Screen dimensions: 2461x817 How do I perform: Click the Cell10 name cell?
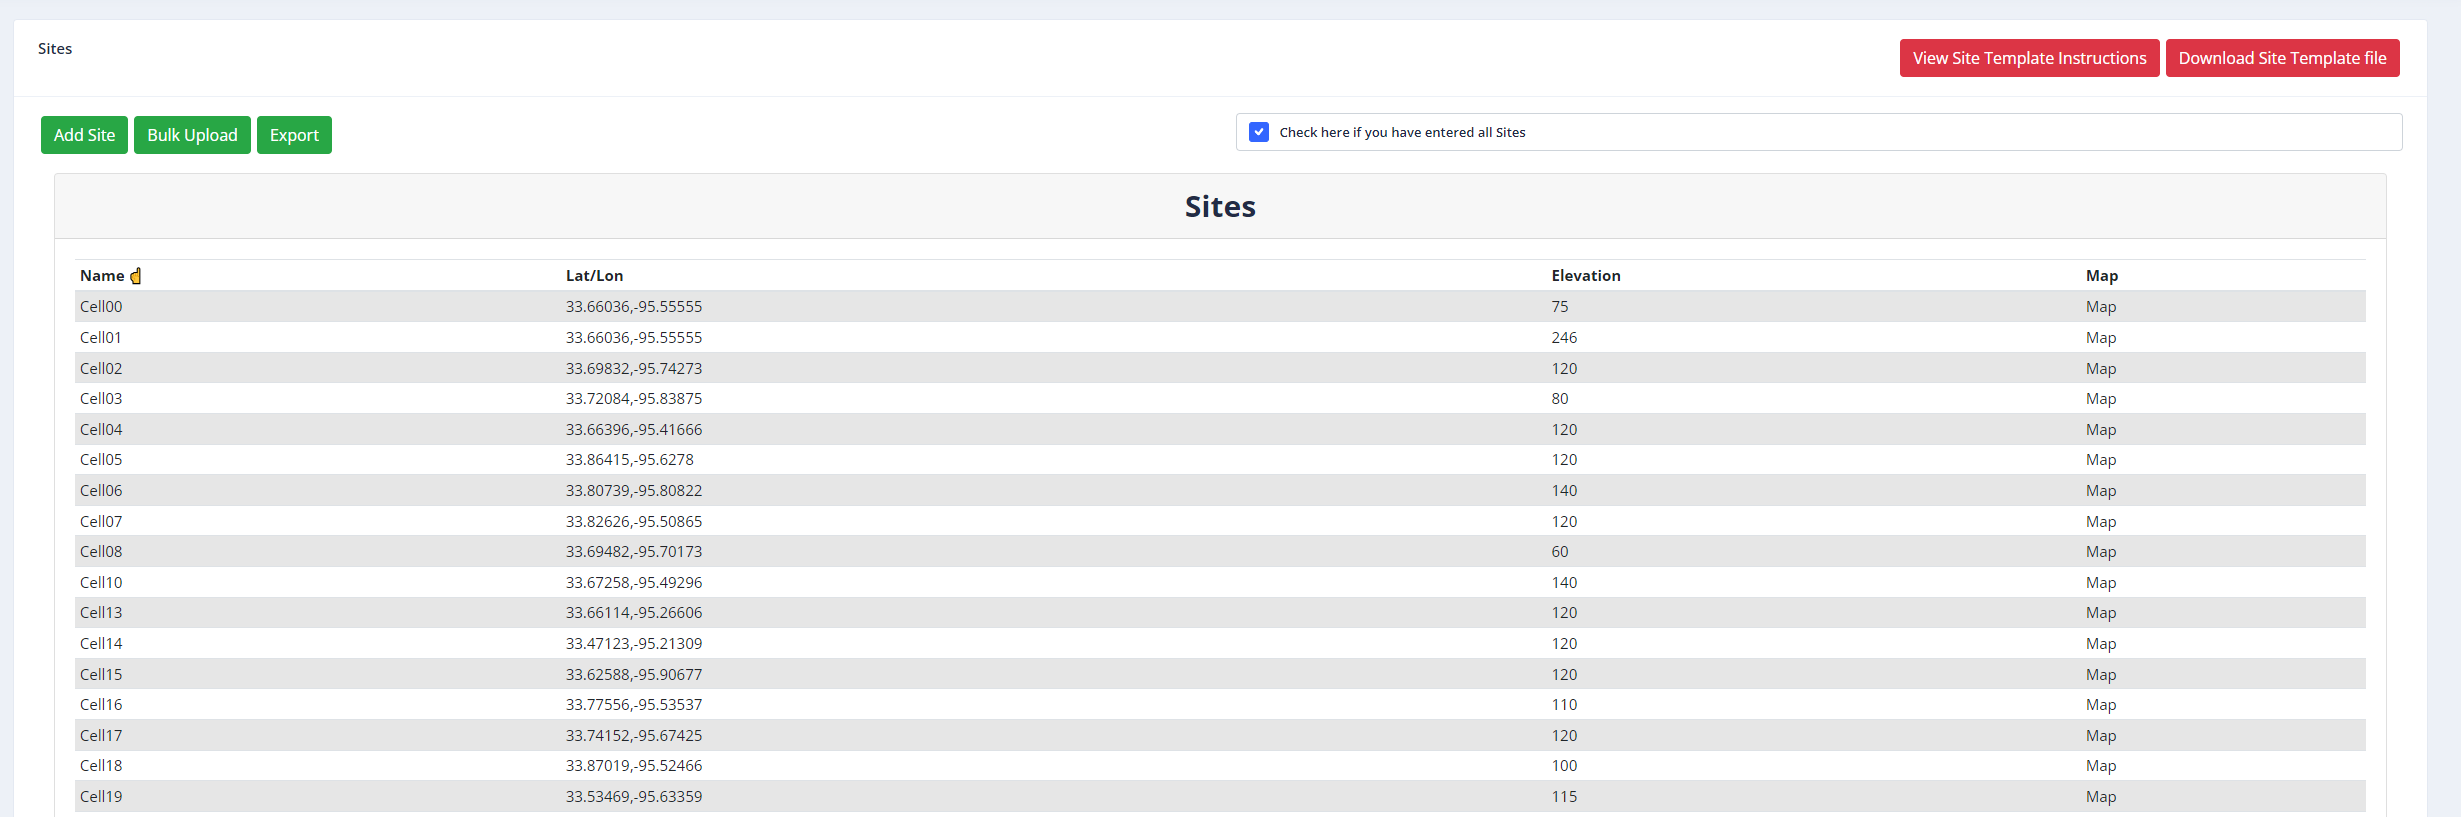(101, 583)
